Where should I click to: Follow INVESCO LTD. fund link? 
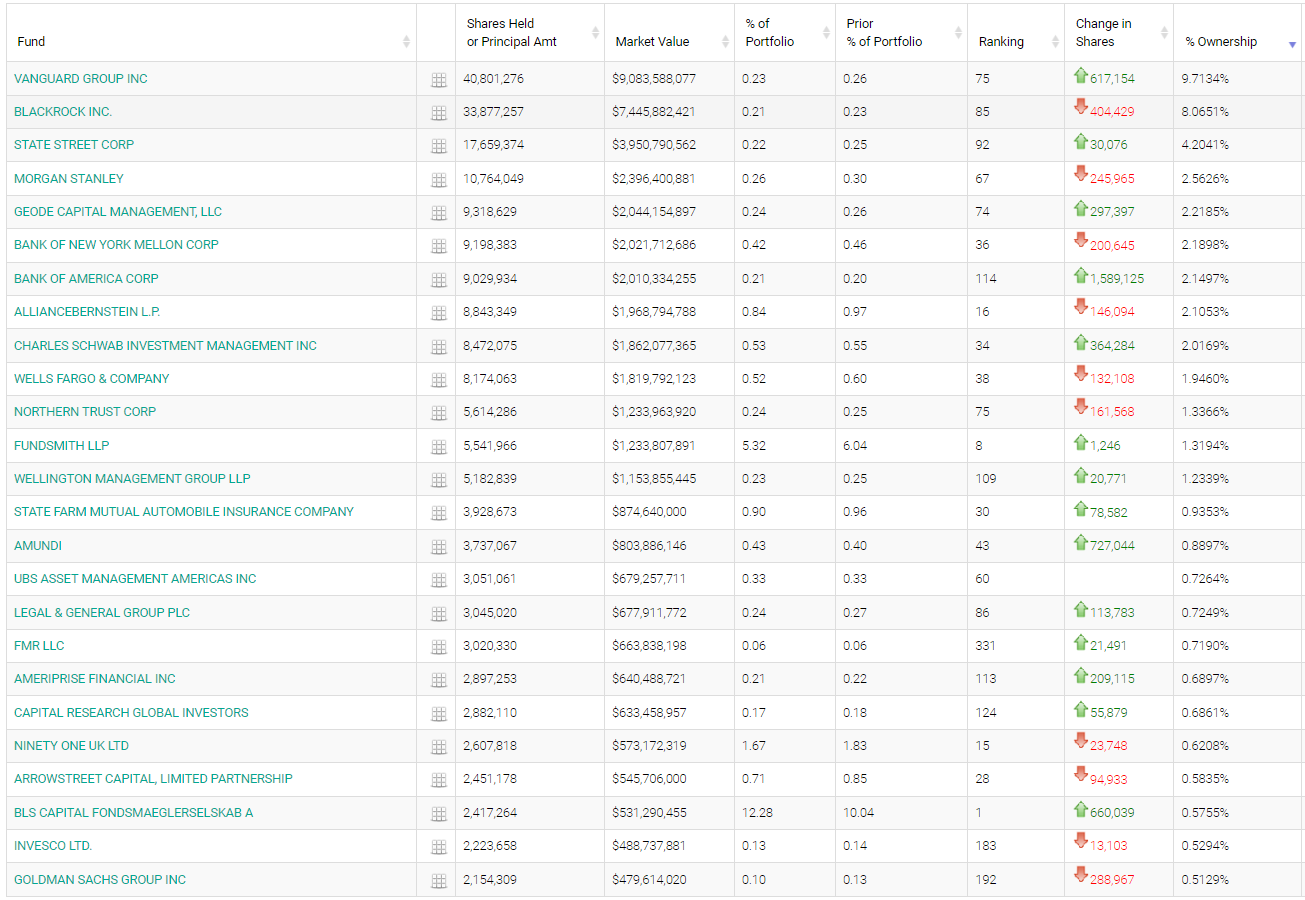(x=53, y=846)
